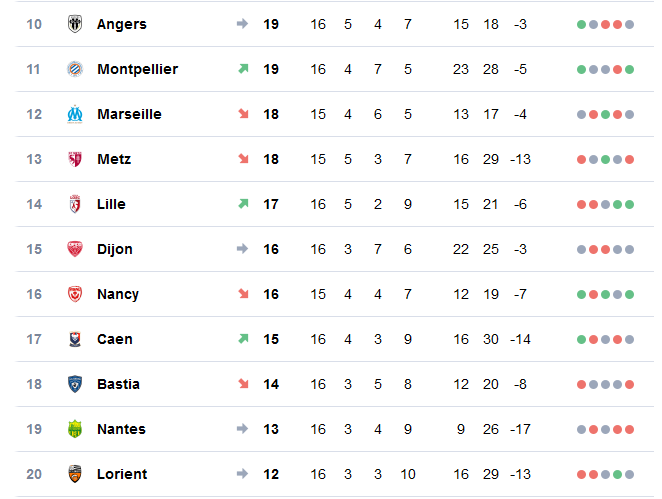Click the Lorient club crest

coord(75,474)
